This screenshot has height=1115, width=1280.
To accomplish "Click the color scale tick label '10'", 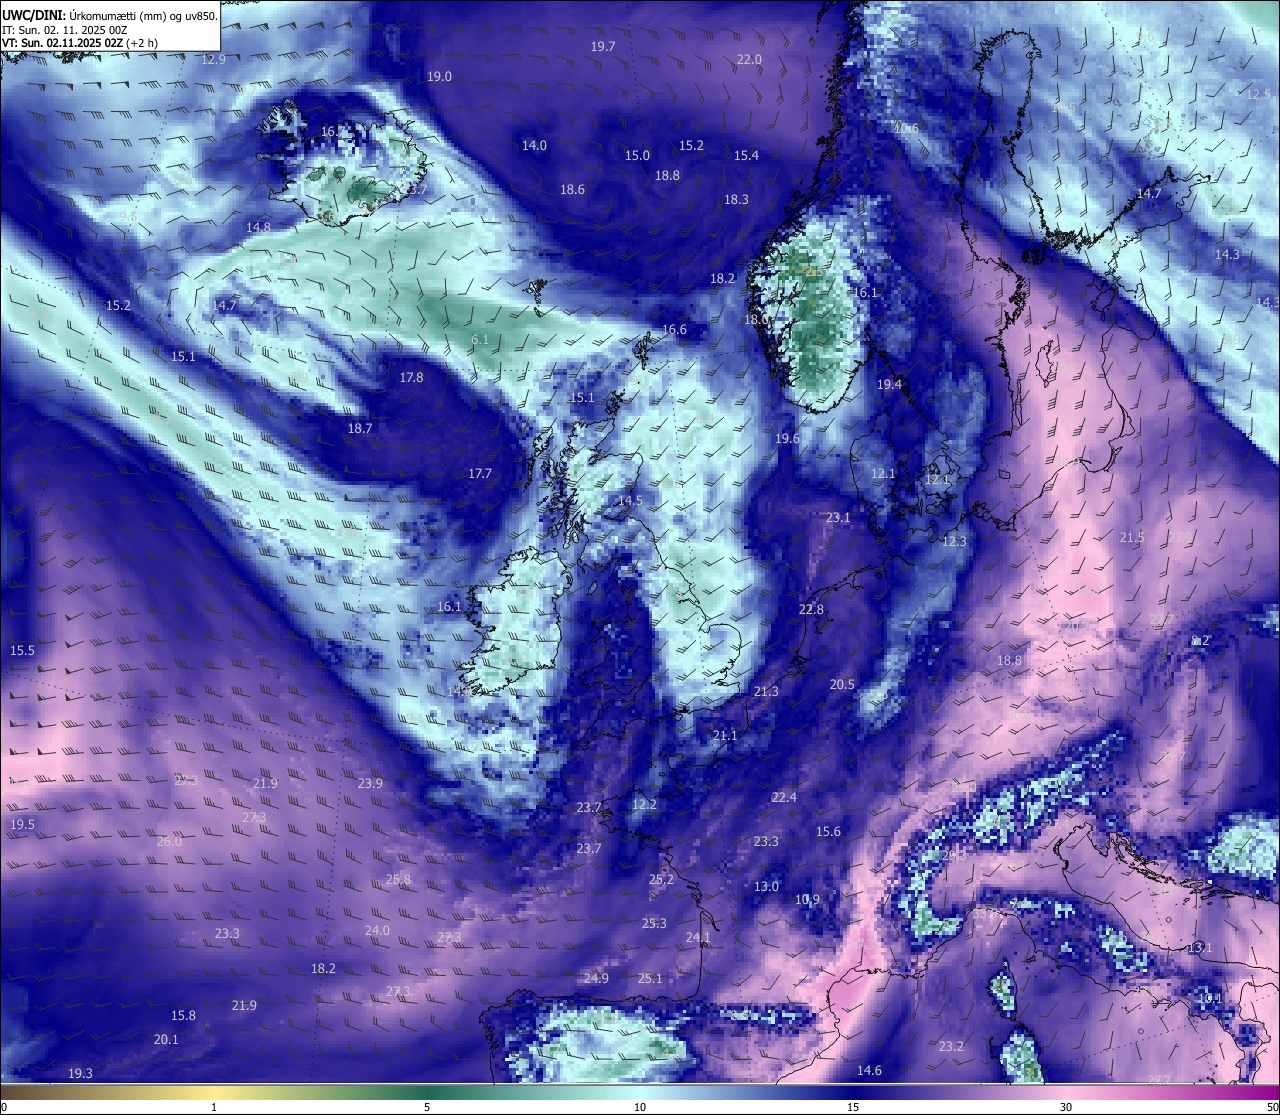I will [640, 1107].
